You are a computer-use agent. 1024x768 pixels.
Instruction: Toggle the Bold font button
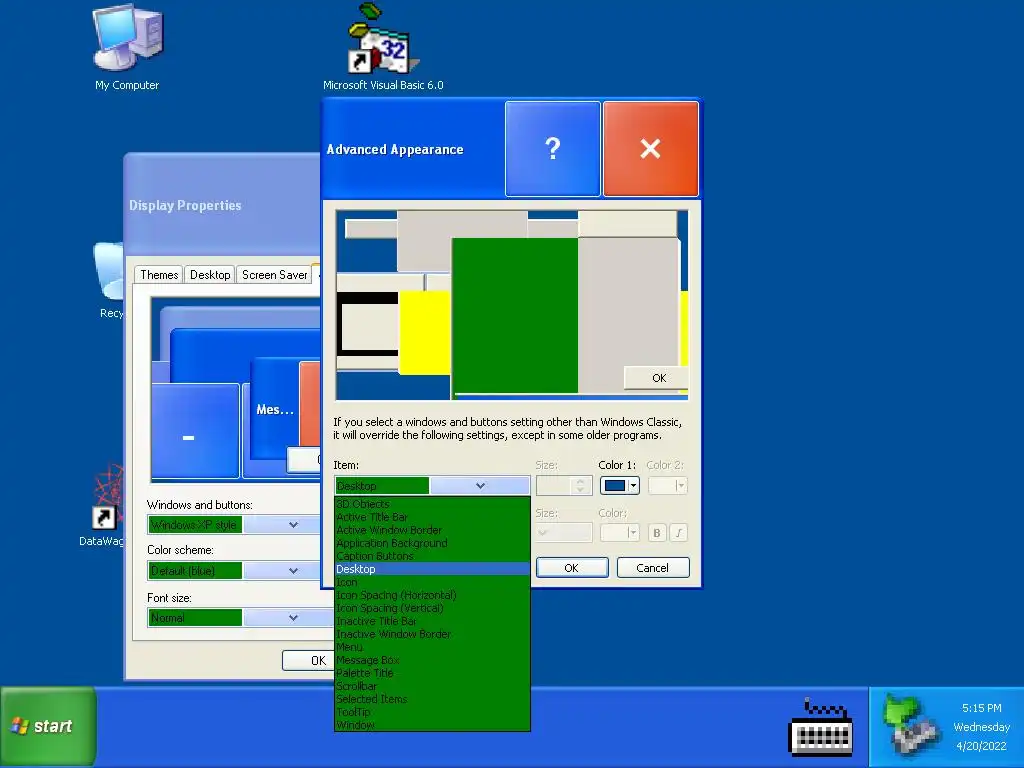coord(657,533)
